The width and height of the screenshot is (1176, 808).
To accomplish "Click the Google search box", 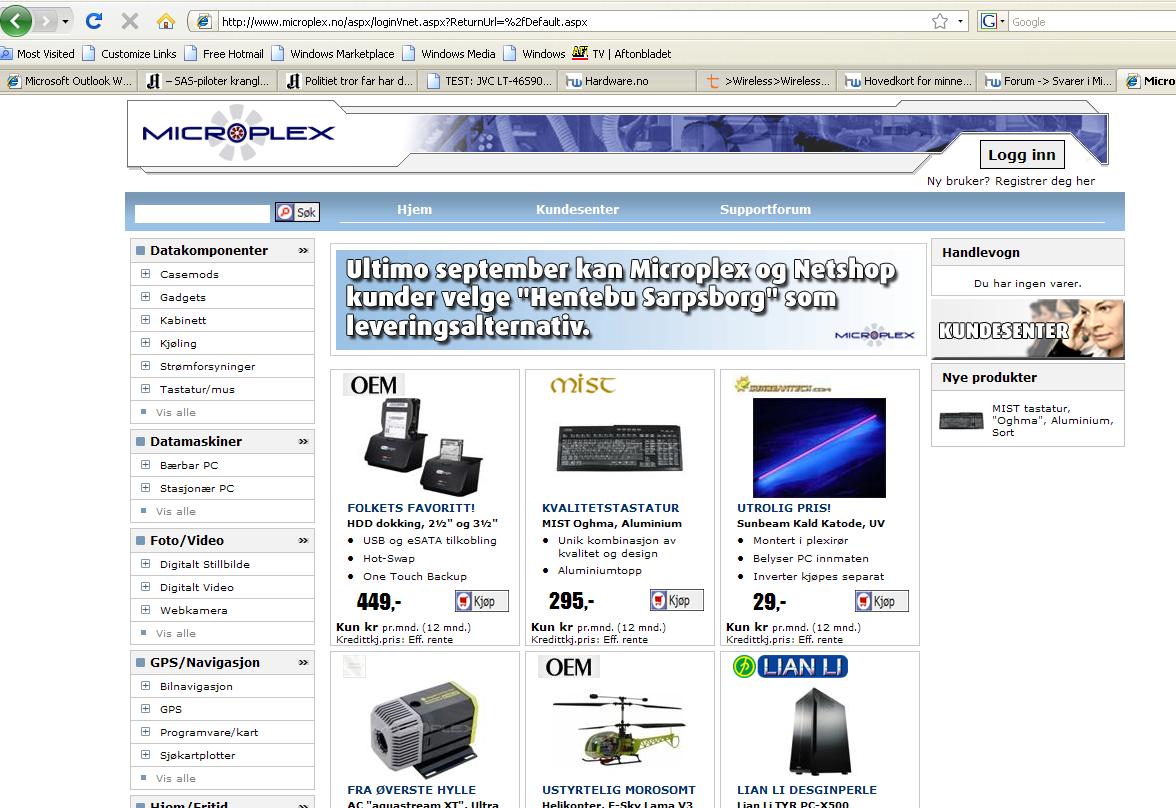I will point(1092,22).
